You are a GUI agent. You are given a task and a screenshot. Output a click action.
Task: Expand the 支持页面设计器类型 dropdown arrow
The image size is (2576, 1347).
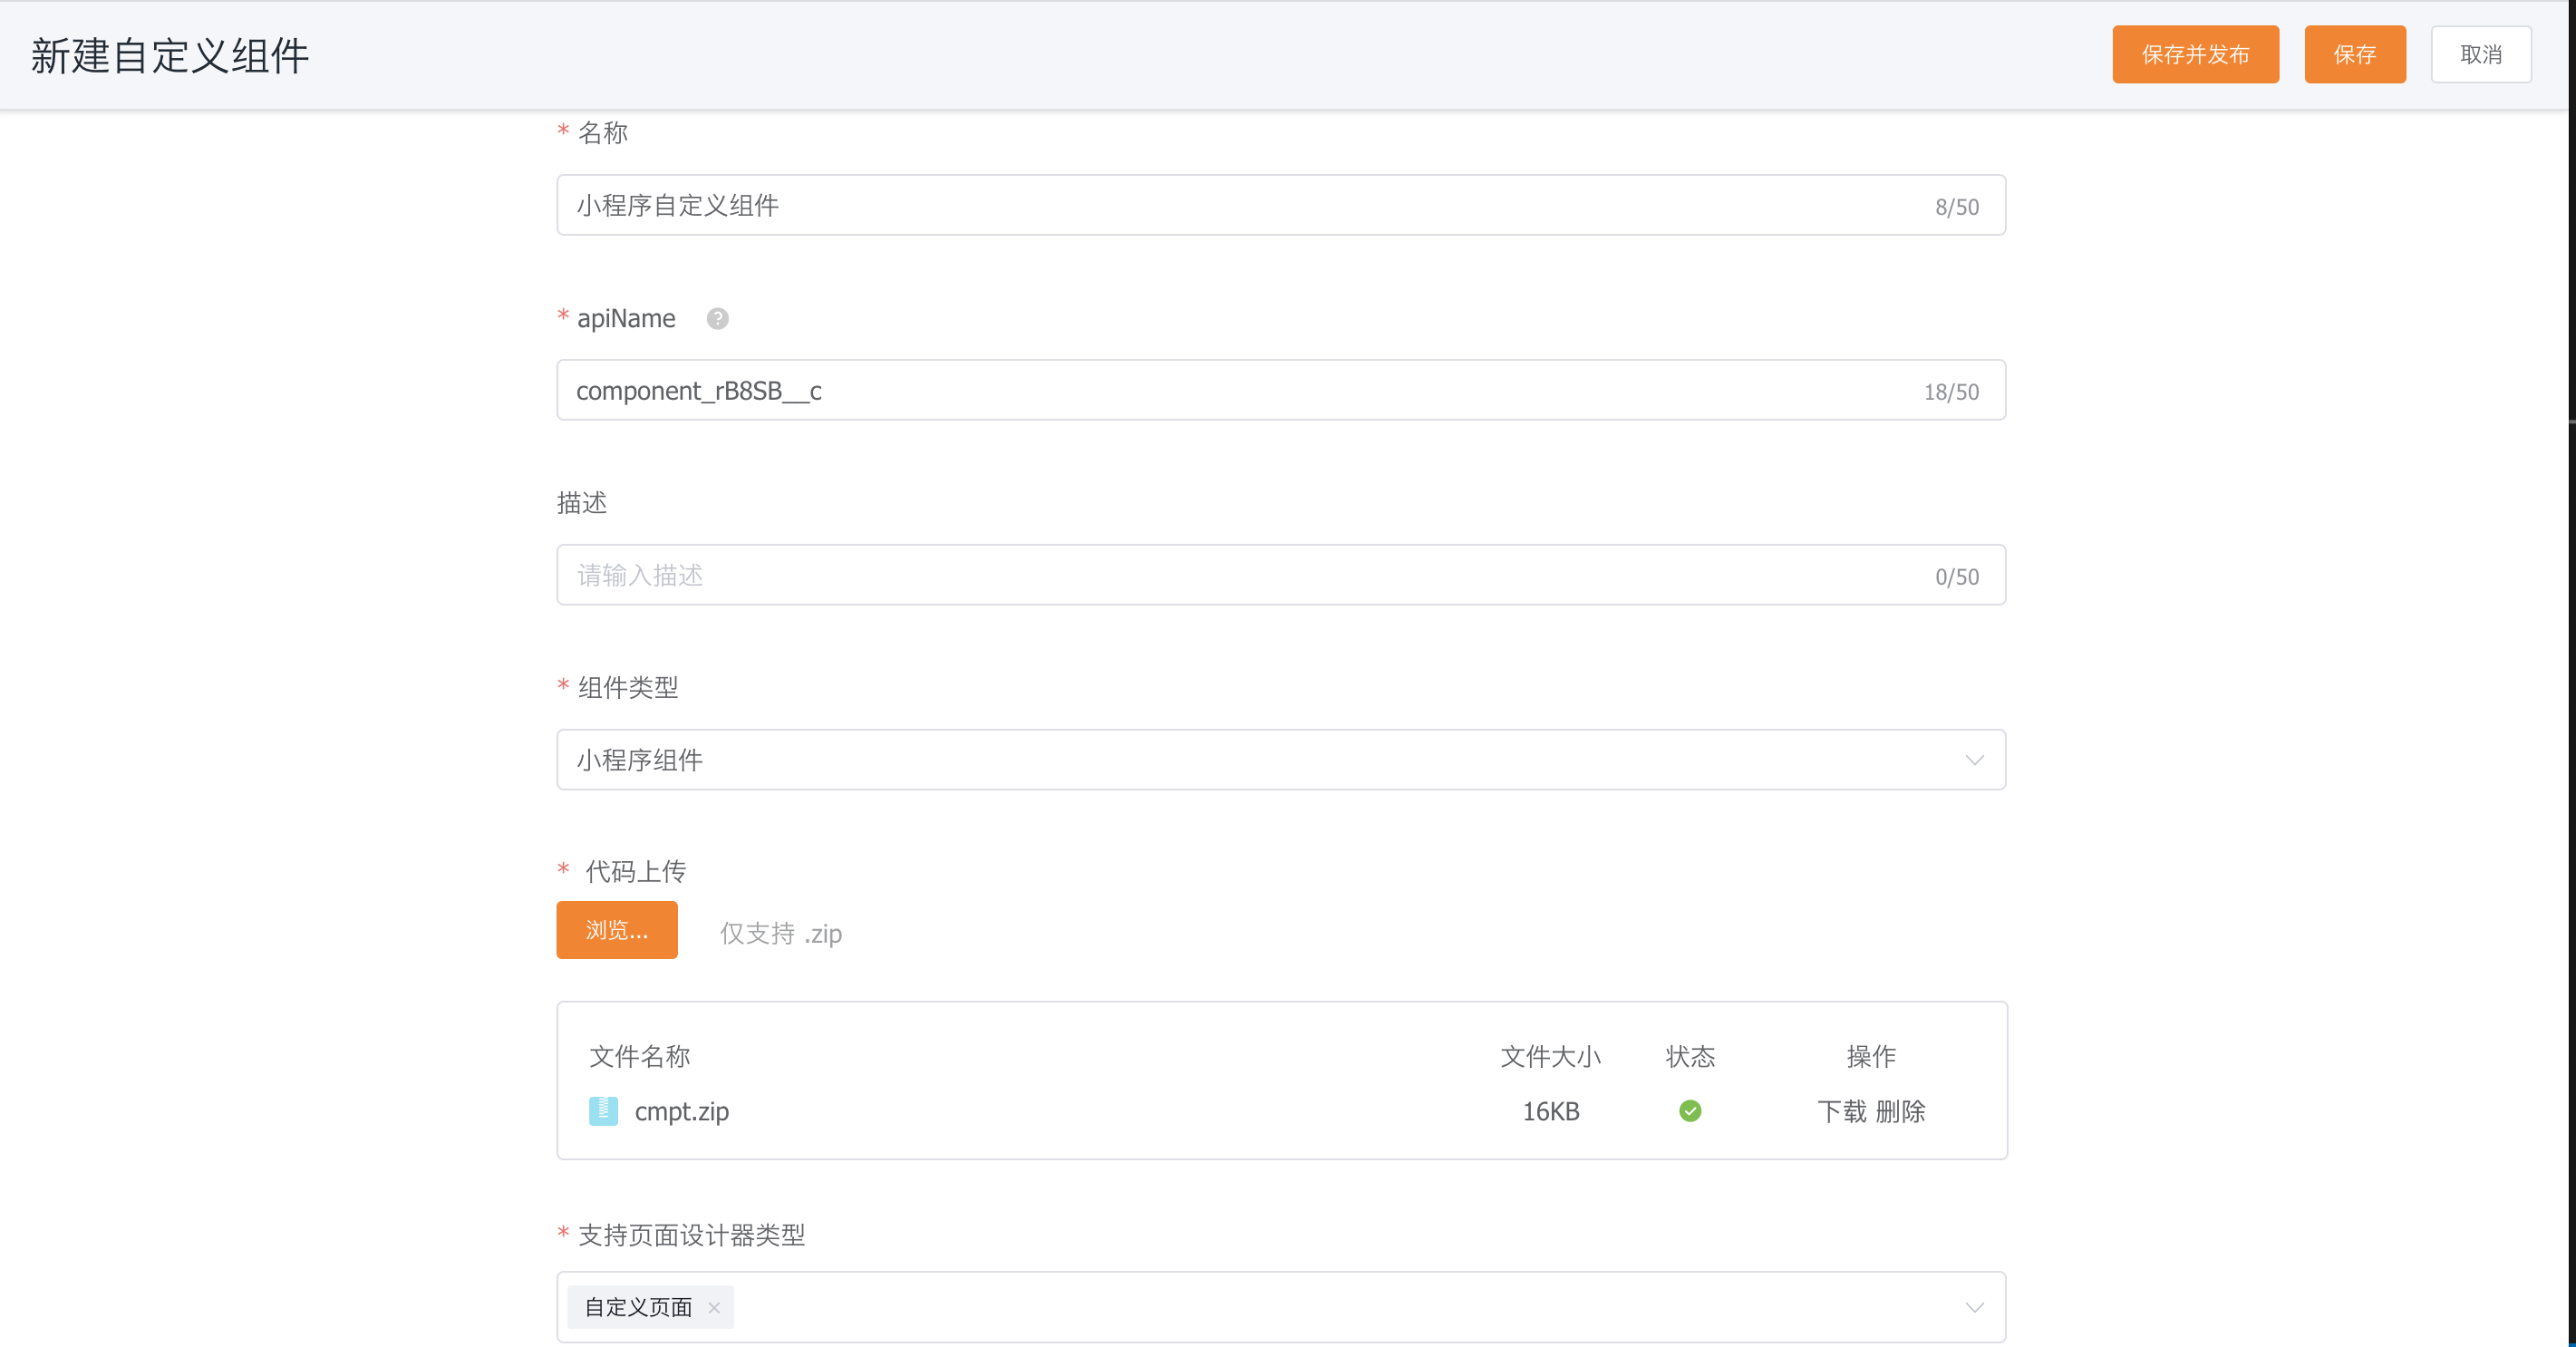(x=1974, y=1307)
